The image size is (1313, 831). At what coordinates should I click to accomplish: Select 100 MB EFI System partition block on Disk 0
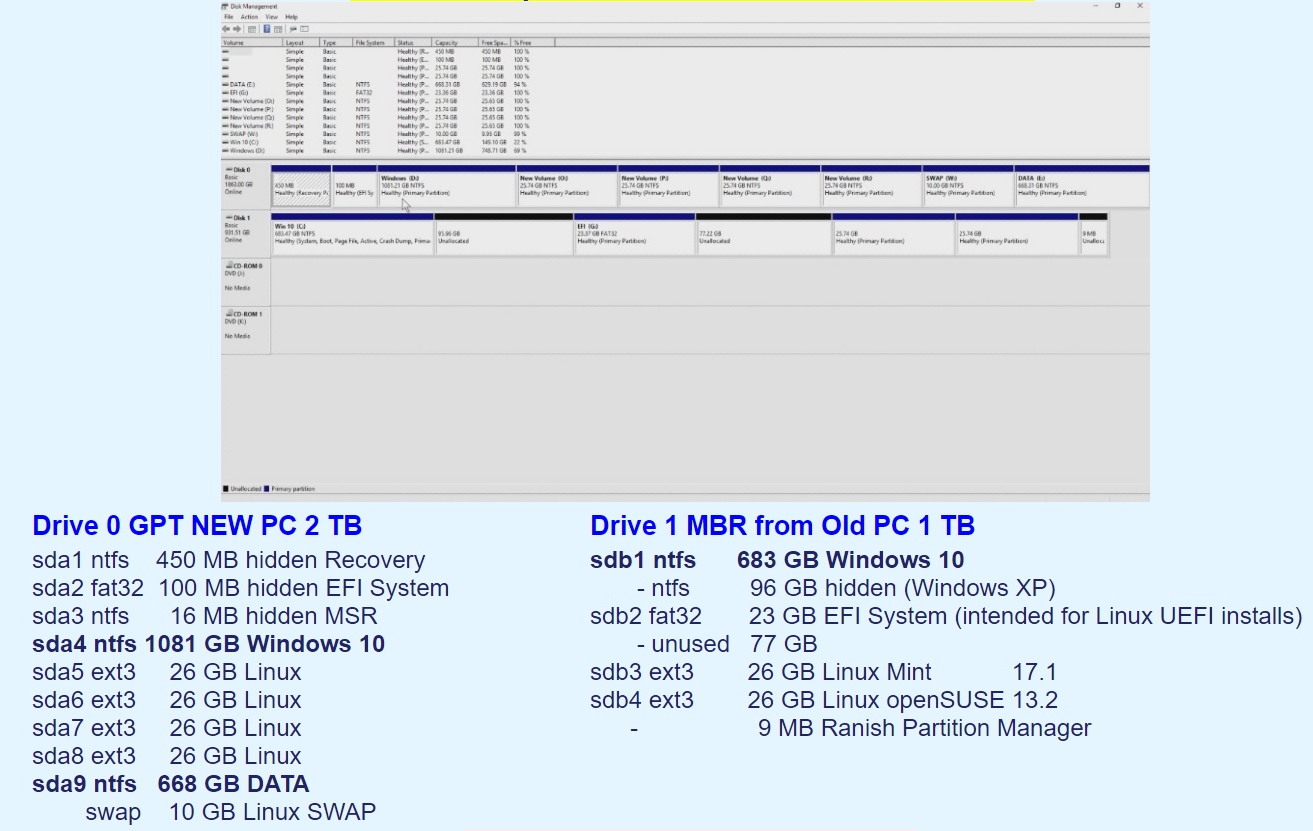click(354, 186)
